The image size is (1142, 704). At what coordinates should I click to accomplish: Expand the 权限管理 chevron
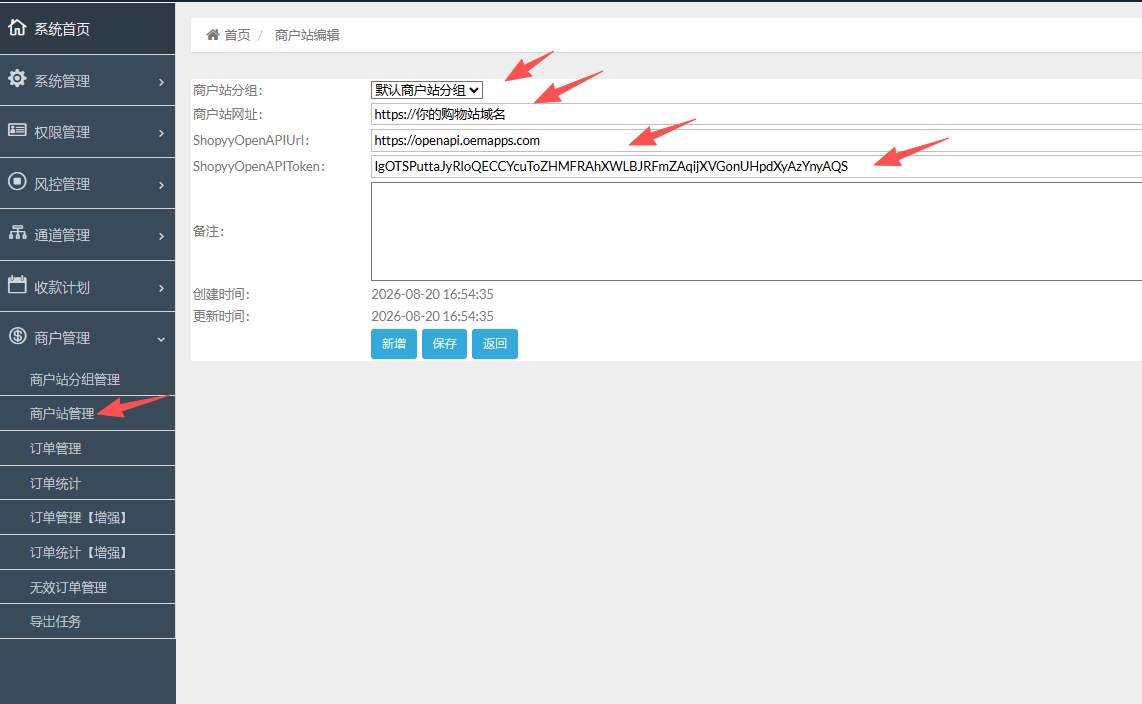(161, 133)
